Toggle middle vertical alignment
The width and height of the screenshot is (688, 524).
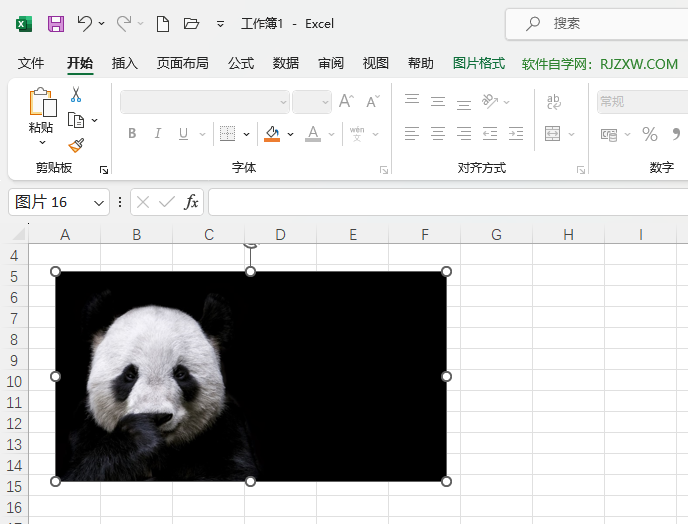click(x=437, y=101)
